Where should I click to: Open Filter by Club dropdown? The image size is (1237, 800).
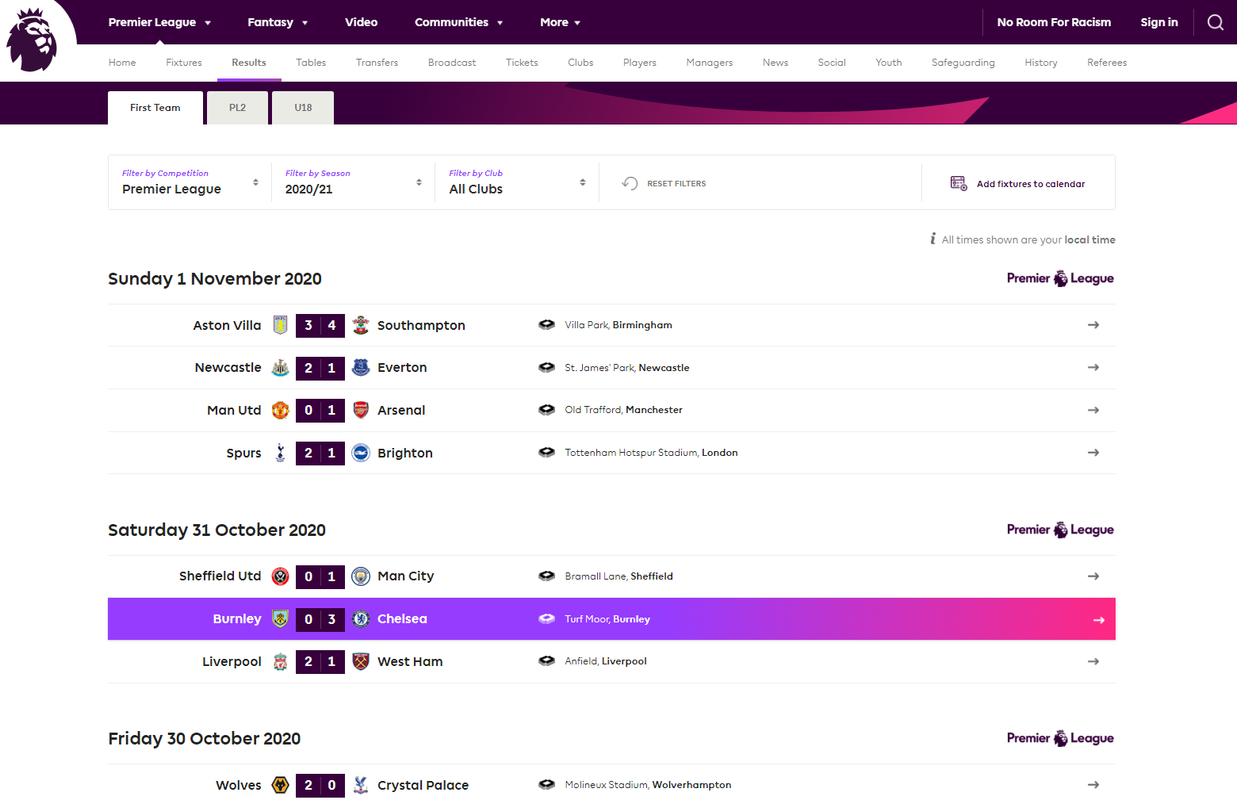click(518, 182)
